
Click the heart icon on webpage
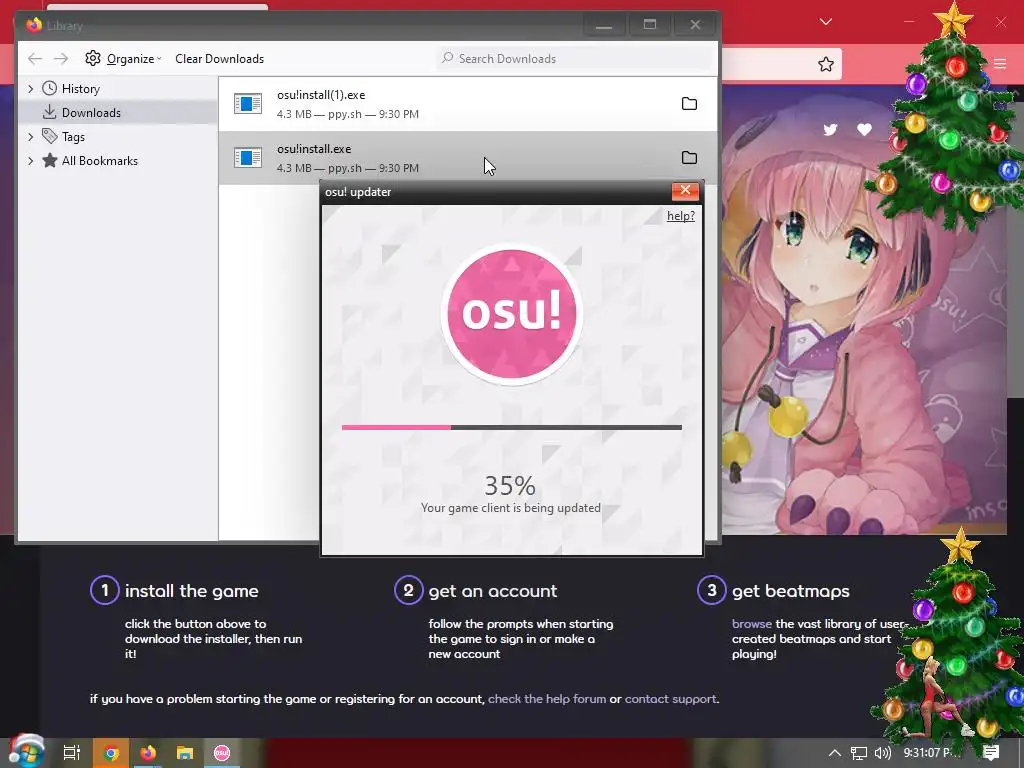[x=864, y=129]
